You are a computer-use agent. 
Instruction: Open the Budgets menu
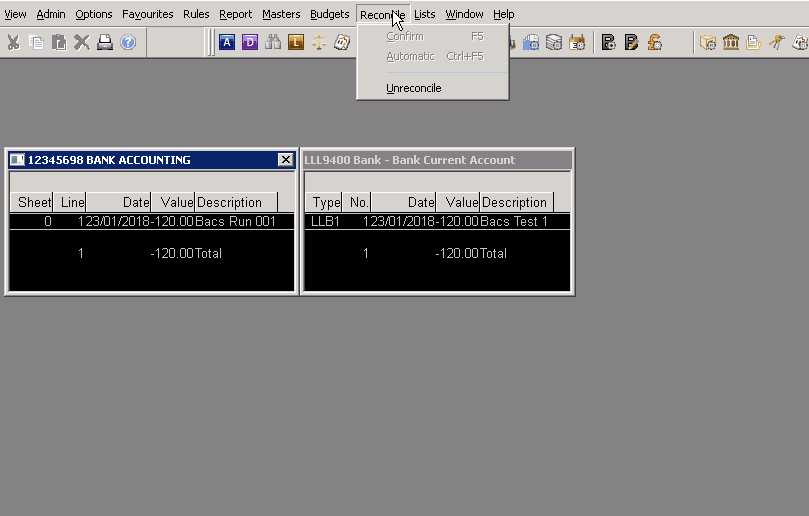(329, 14)
